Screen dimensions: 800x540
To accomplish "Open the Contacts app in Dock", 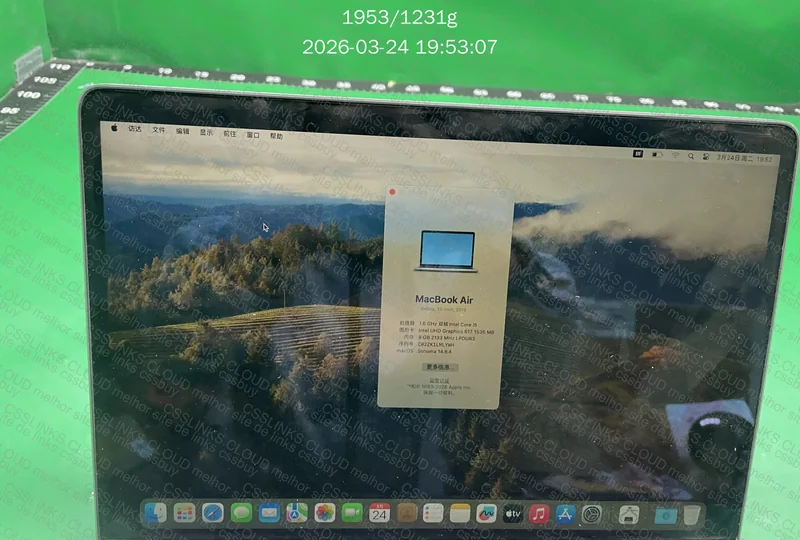I will coord(407,513).
